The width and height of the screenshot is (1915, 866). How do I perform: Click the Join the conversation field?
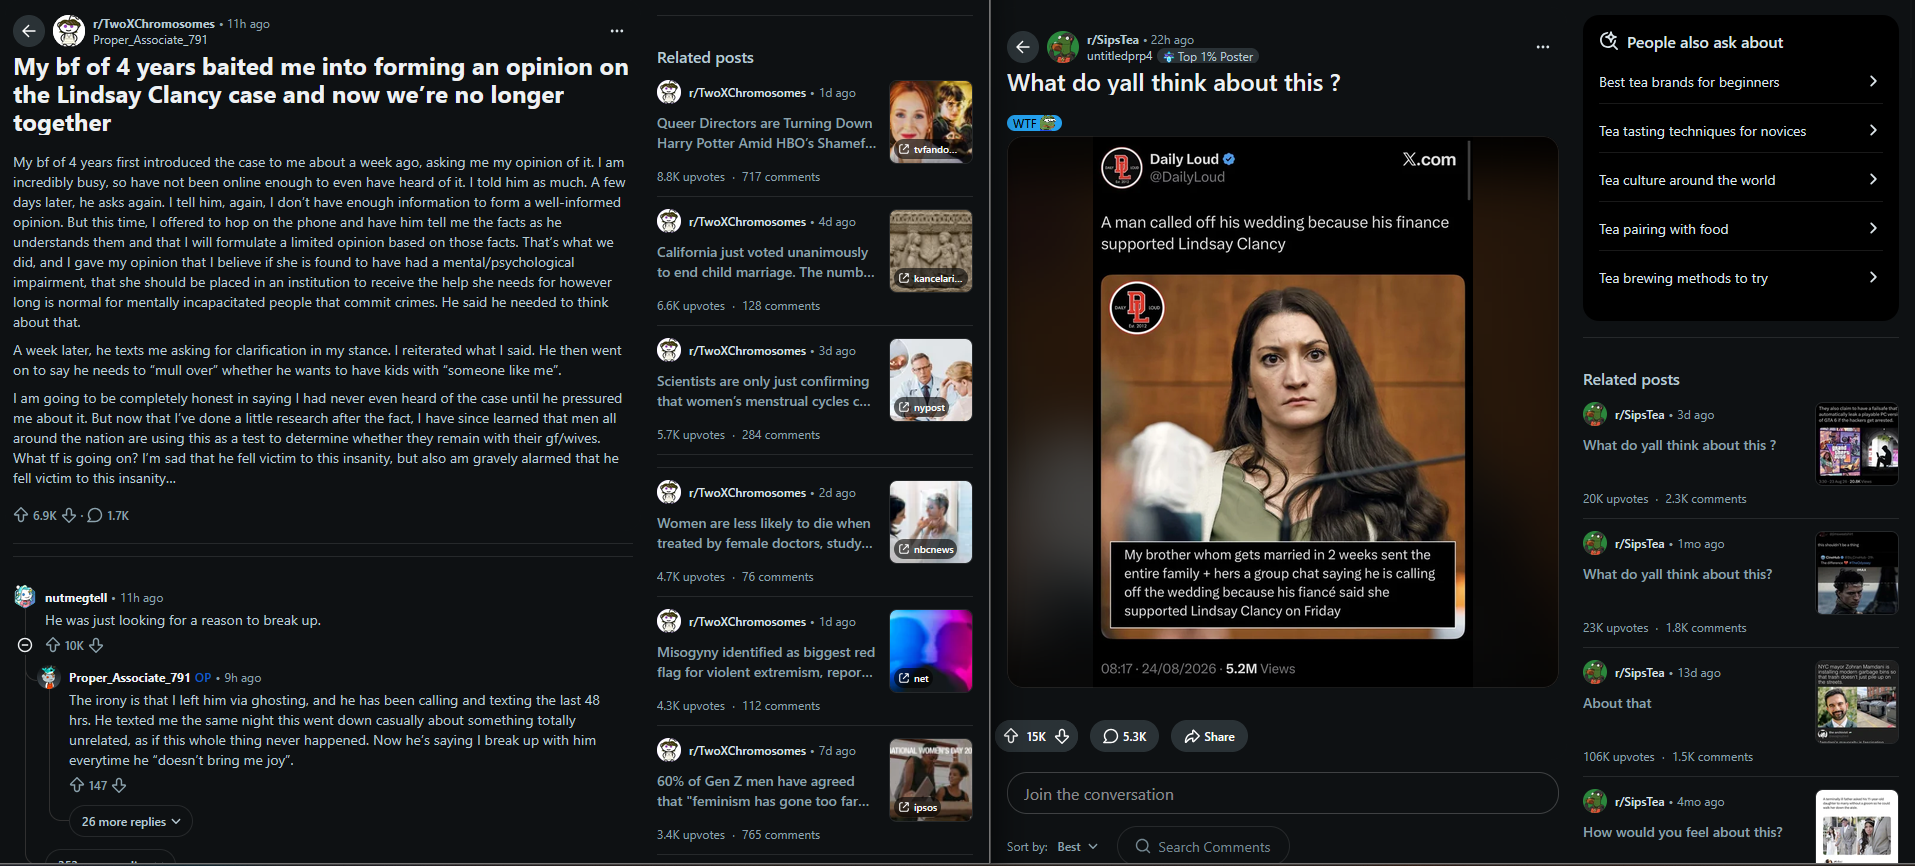pos(1282,793)
